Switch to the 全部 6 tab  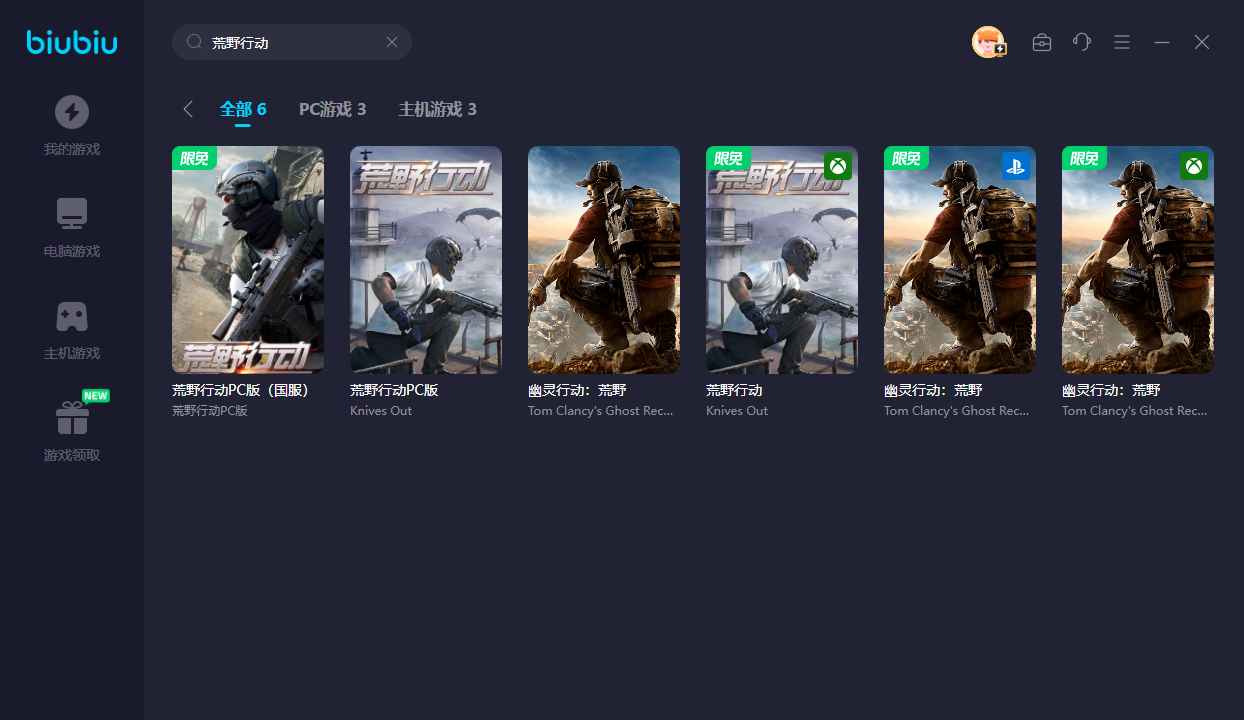click(243, 109)
